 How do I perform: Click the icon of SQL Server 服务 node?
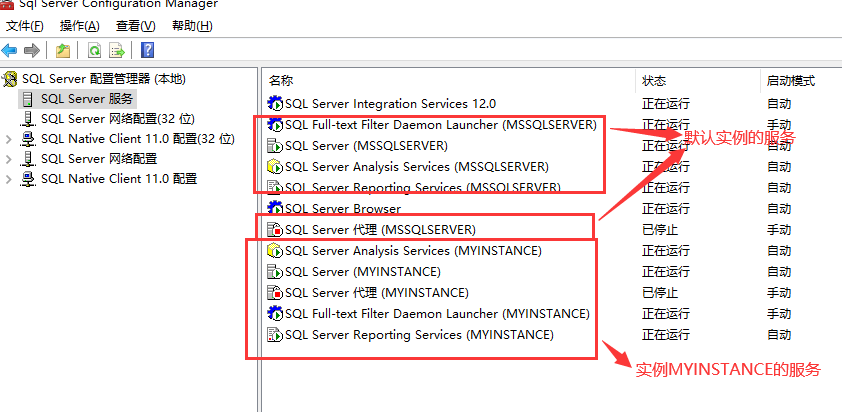click(28, 99)
